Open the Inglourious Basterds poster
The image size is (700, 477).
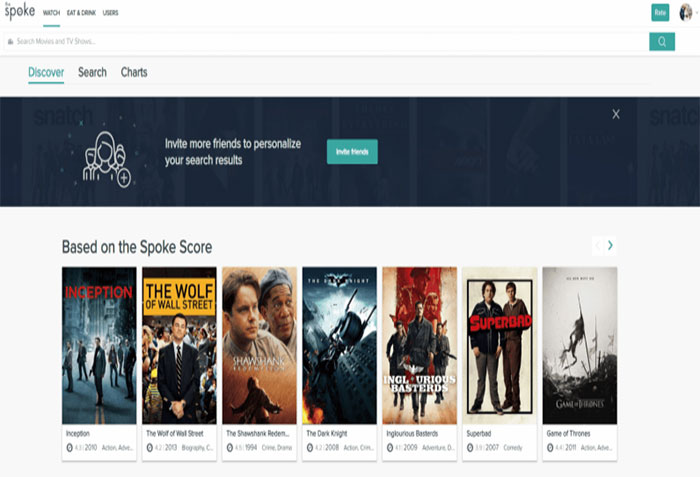pos(420,345)
